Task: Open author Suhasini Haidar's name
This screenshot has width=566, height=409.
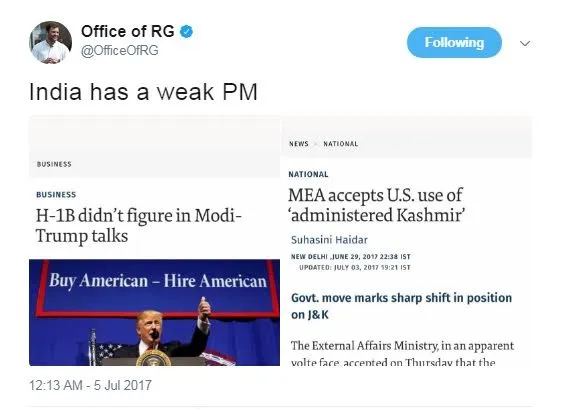Action: (x=329, y=240)
